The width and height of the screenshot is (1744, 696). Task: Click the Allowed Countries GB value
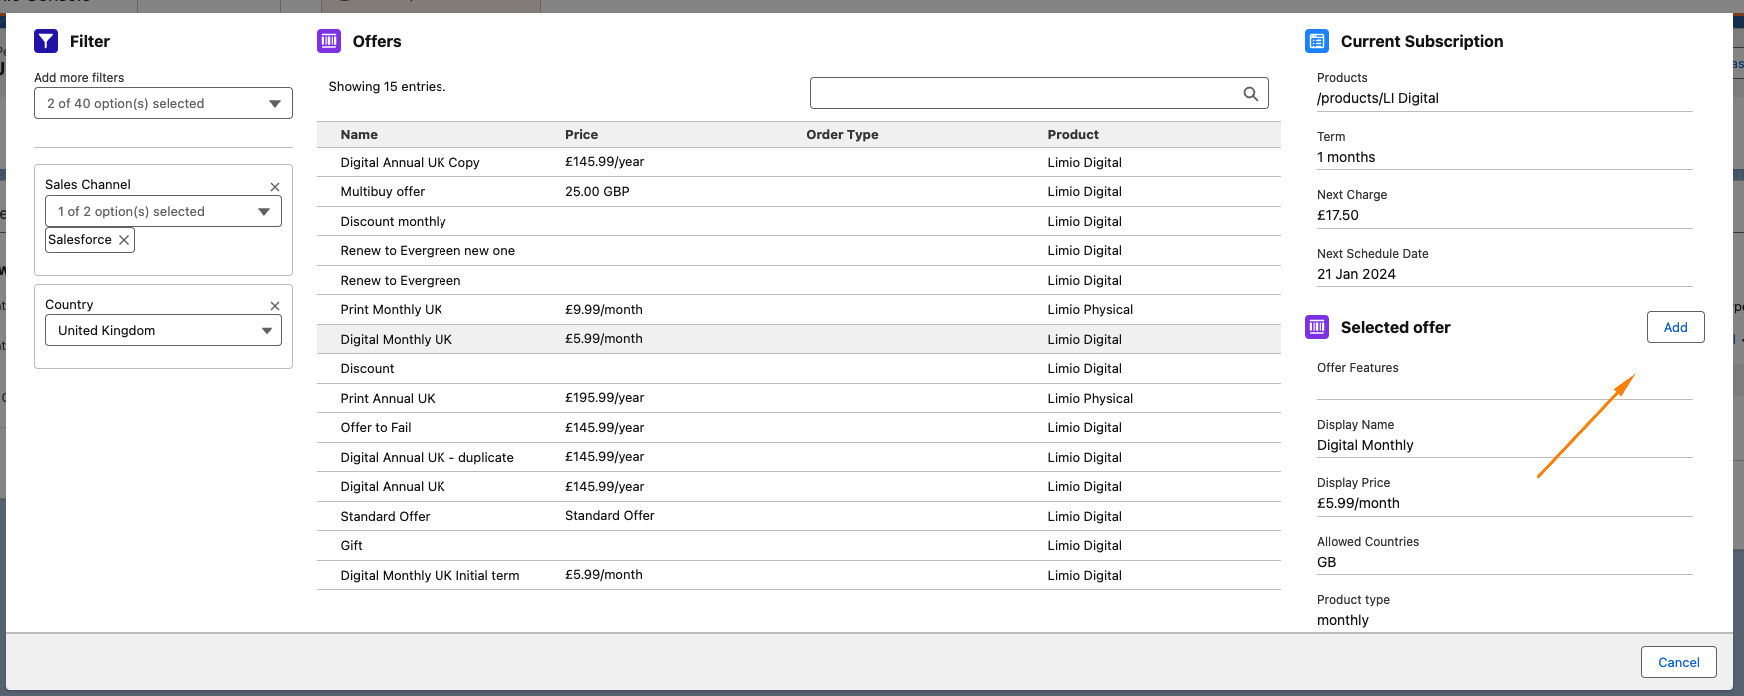point(1326,562)
